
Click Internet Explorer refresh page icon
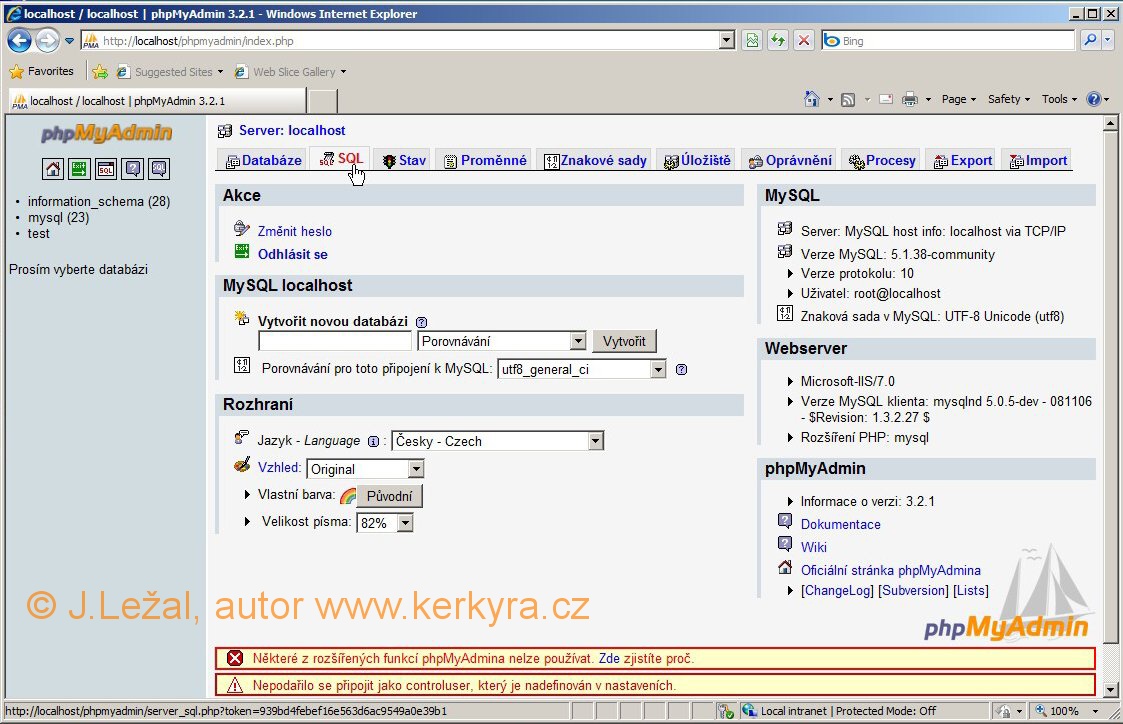tap(778, 41)
